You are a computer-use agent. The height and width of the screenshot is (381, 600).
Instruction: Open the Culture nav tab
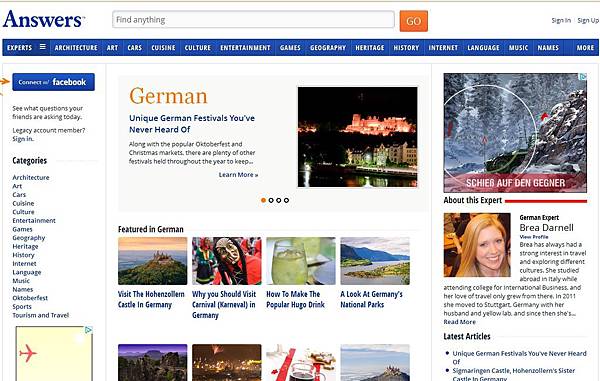[198, 47]
